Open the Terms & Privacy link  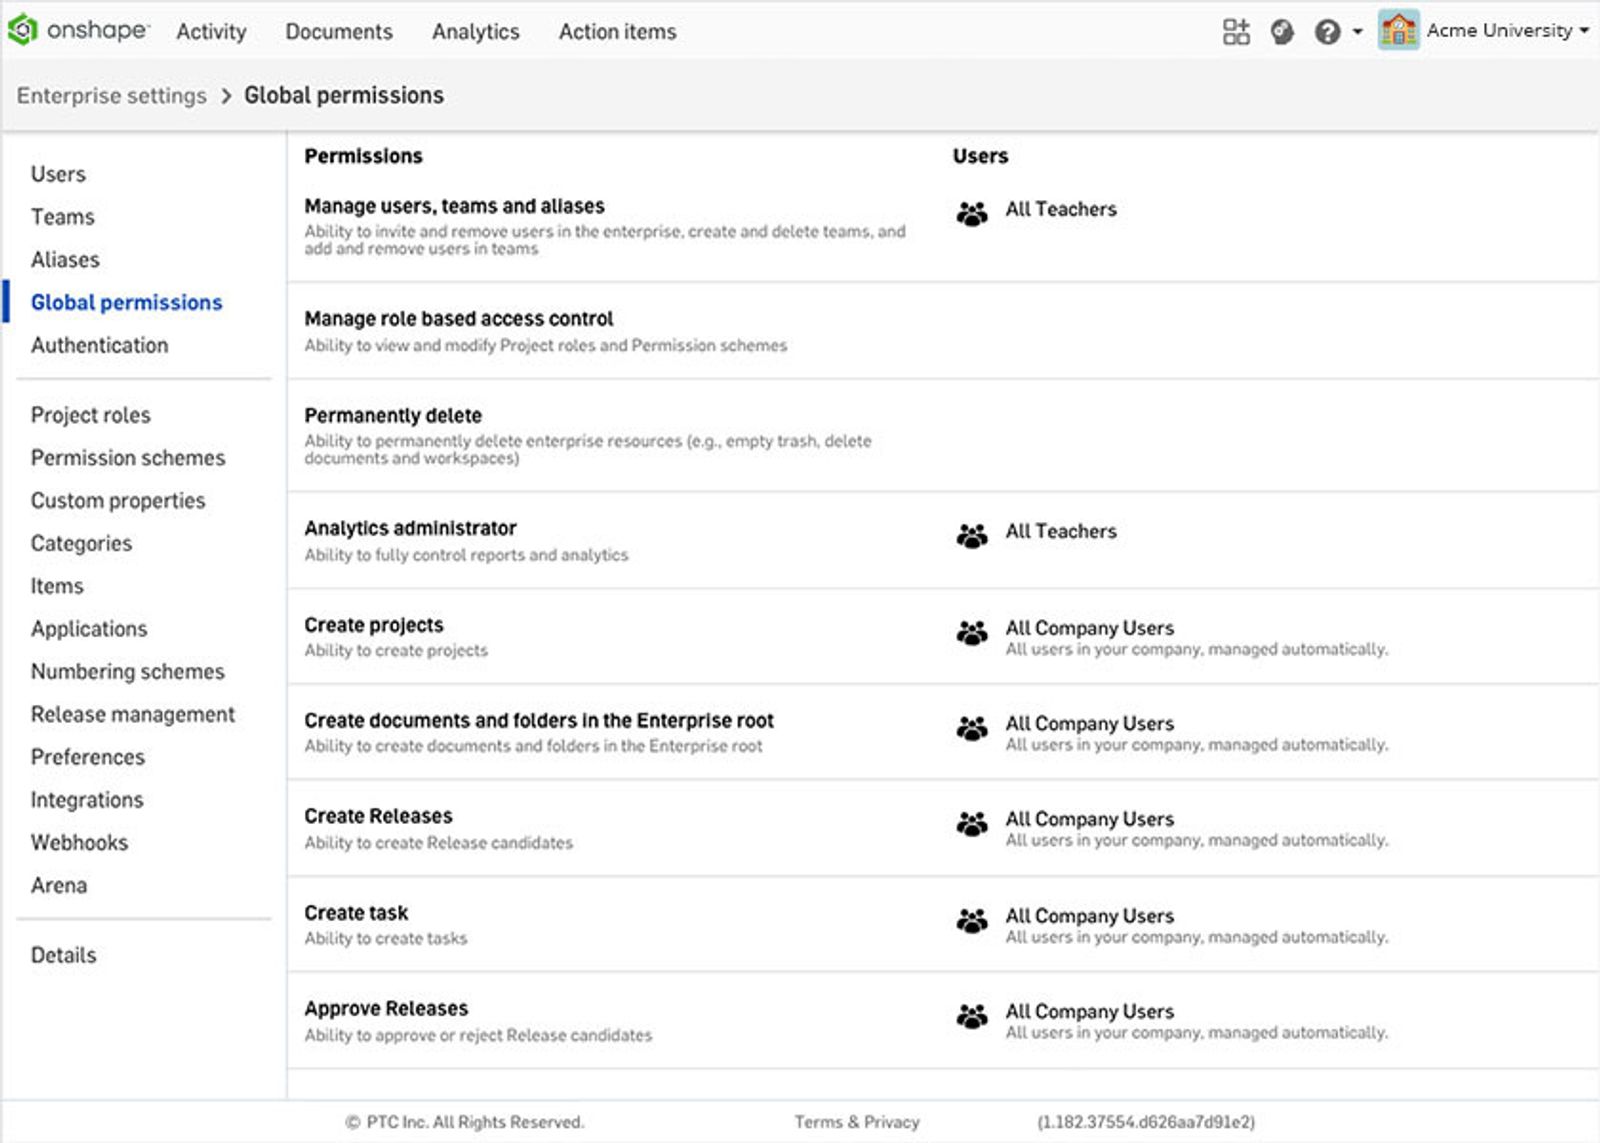(856, 1121)
